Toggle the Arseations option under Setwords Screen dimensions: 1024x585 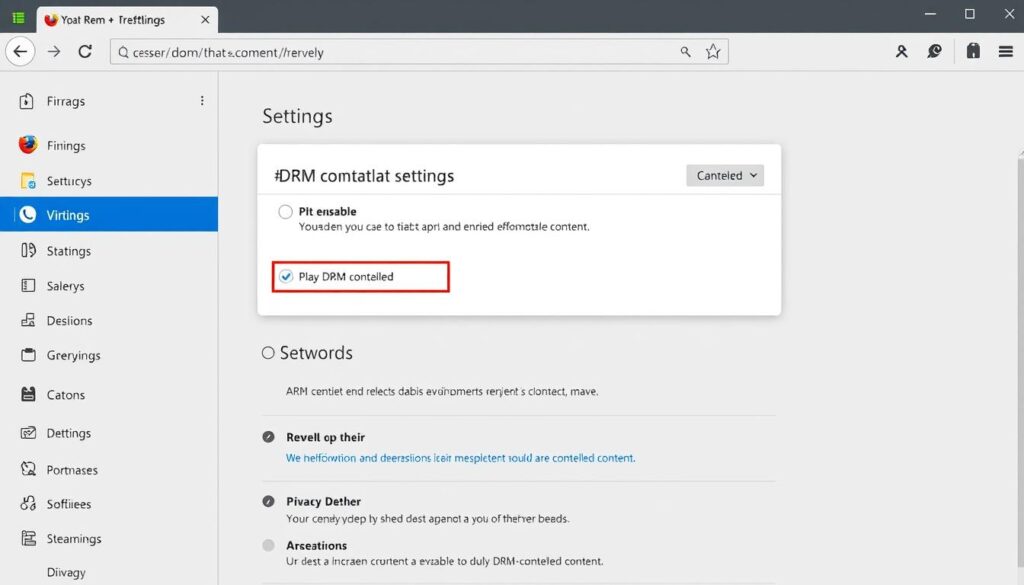pos(269,545)
